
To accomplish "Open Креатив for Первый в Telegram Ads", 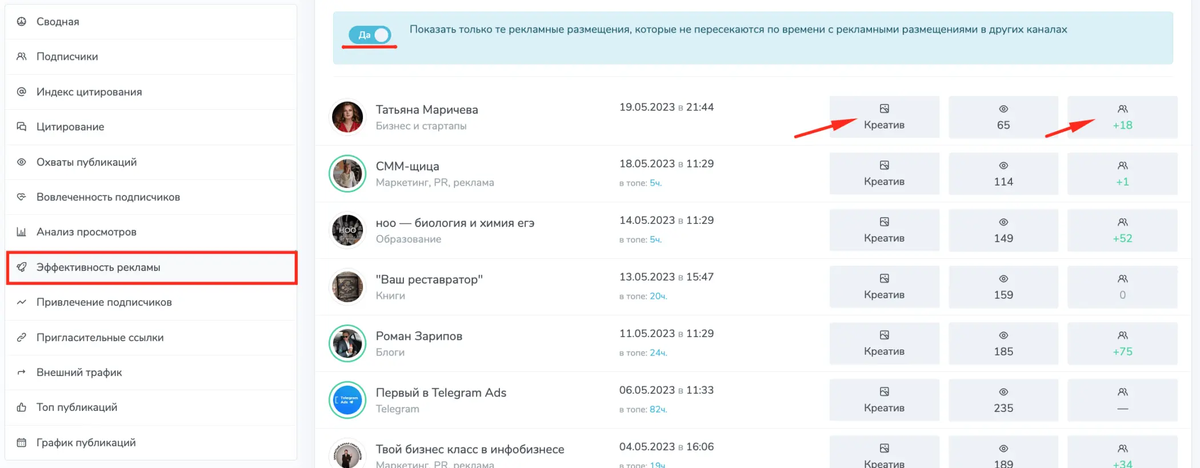I will point(884,399).
